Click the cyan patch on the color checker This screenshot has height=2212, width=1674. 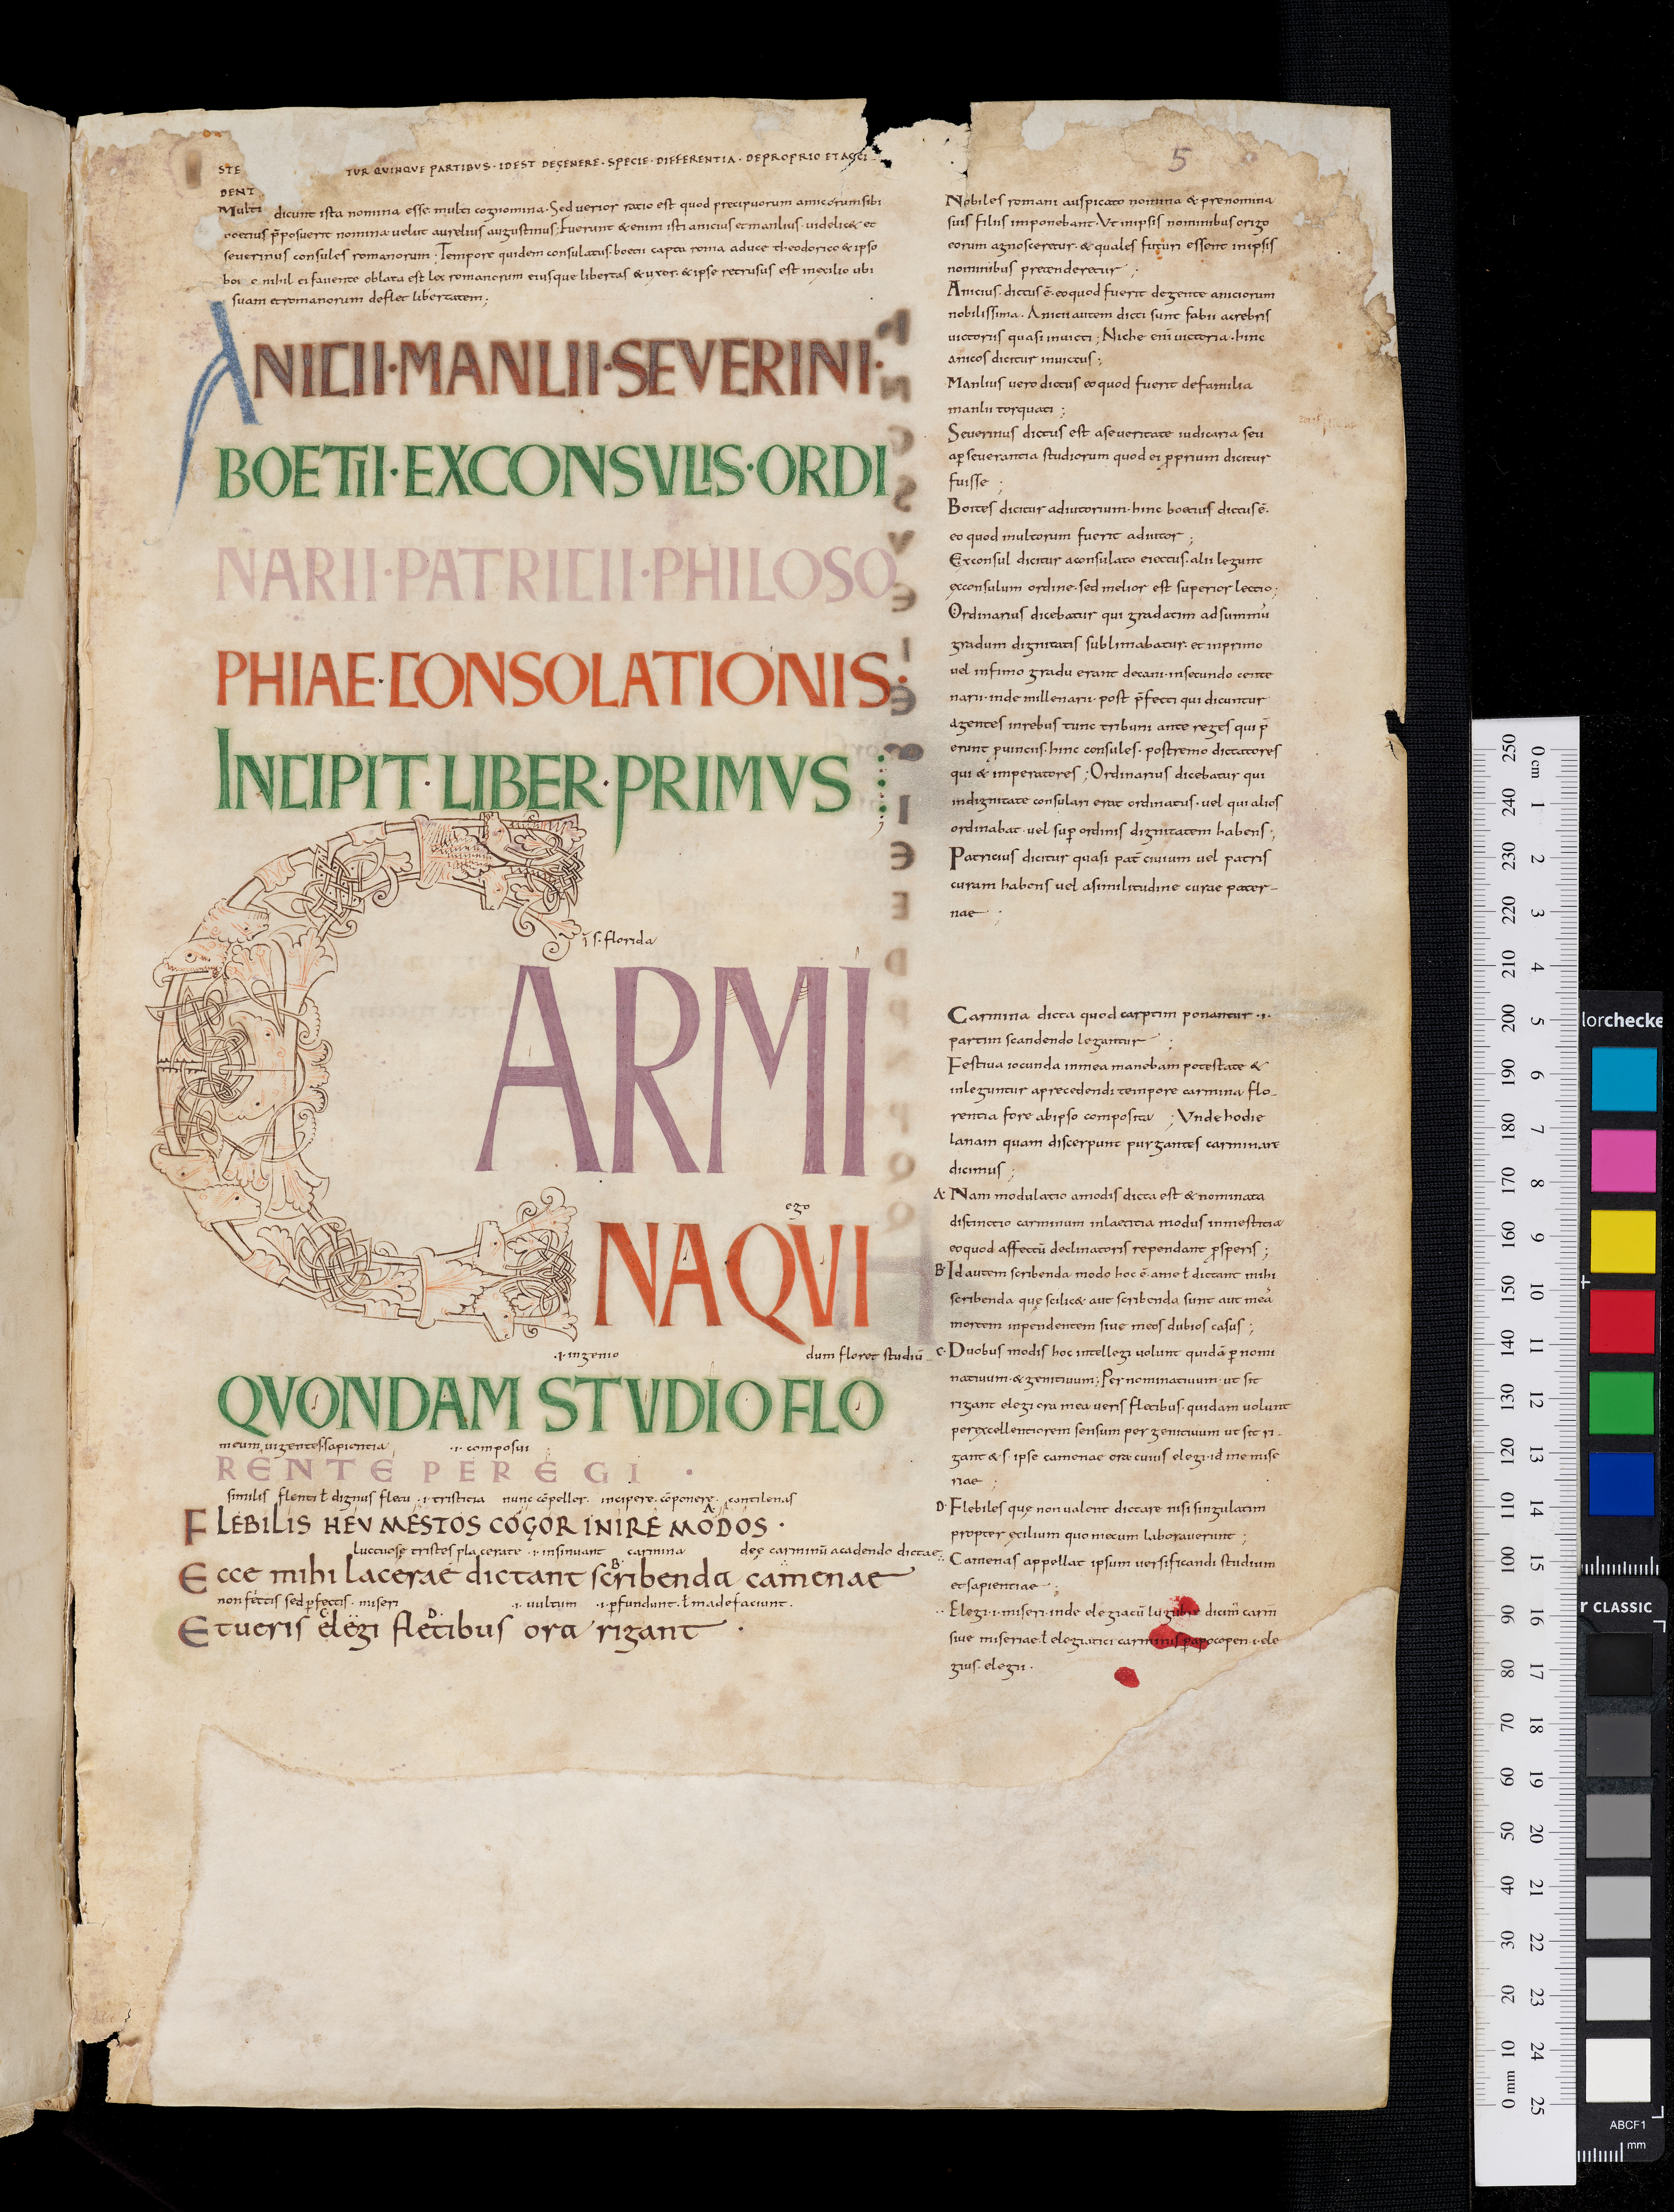(1623, 1079)
